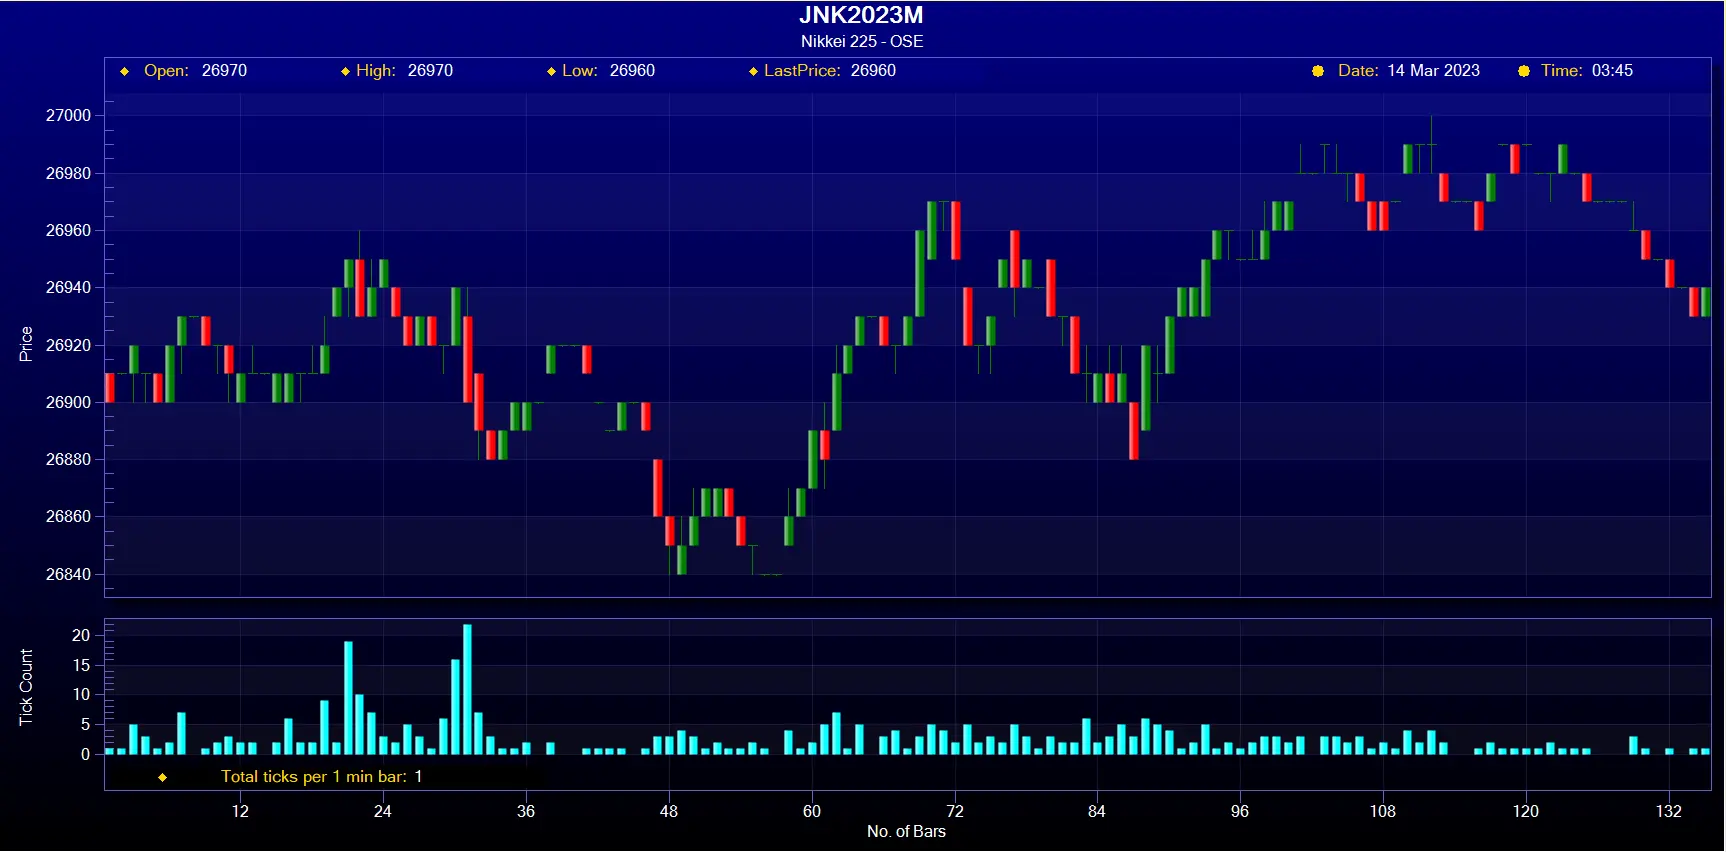
Task: Click the 36 bar number axis label
Action: 526,811
